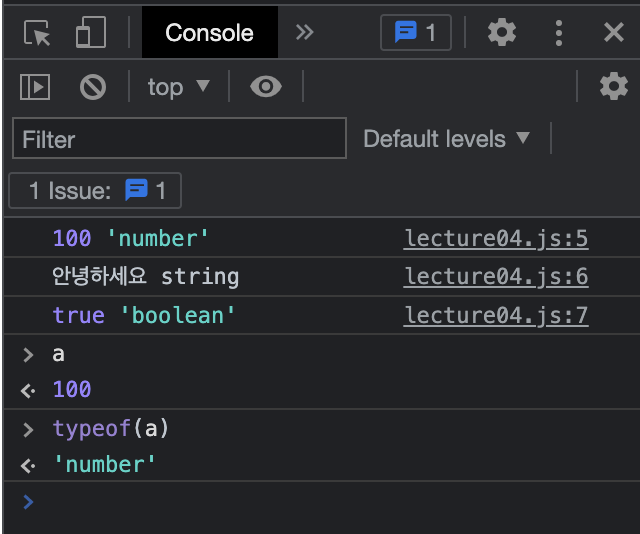Select the inspect element picker icon
Screen dimensions: 640x534
[x=38, y=33]
